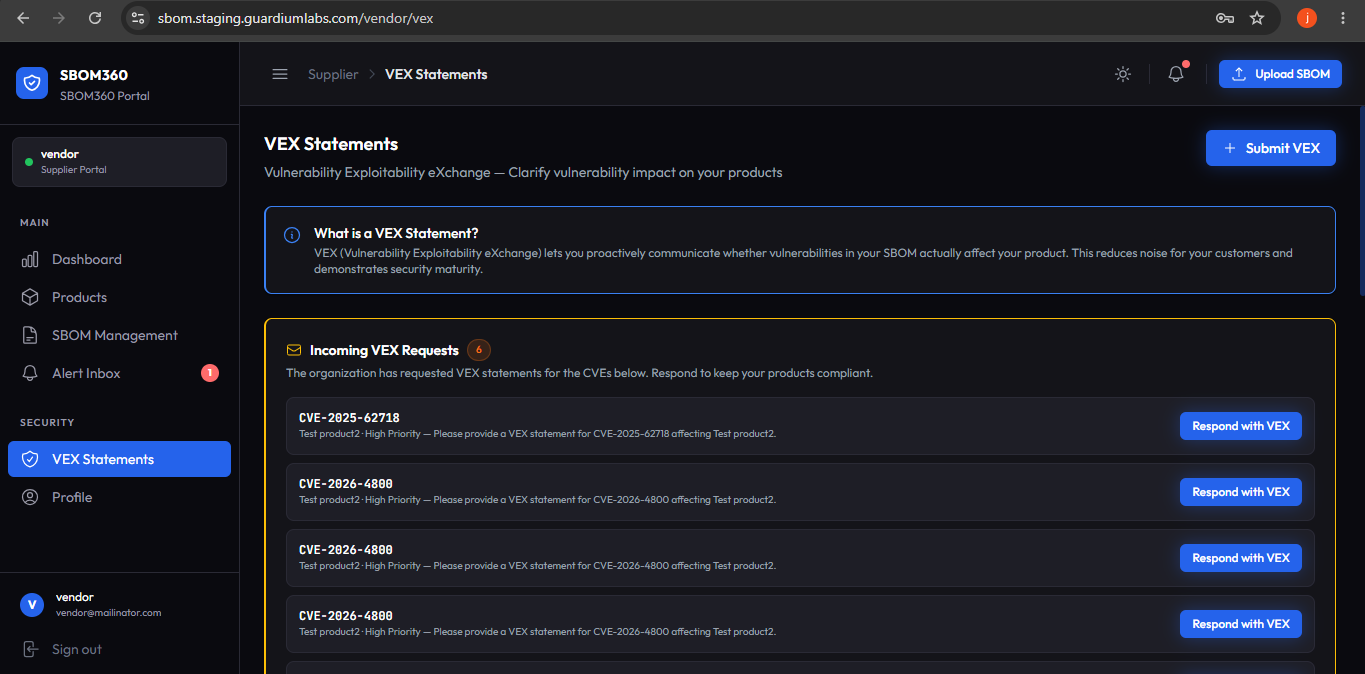Click the Dashboard bar chart icon
The height and width of the screenshot is (674, 1365).
click(31, 259)
